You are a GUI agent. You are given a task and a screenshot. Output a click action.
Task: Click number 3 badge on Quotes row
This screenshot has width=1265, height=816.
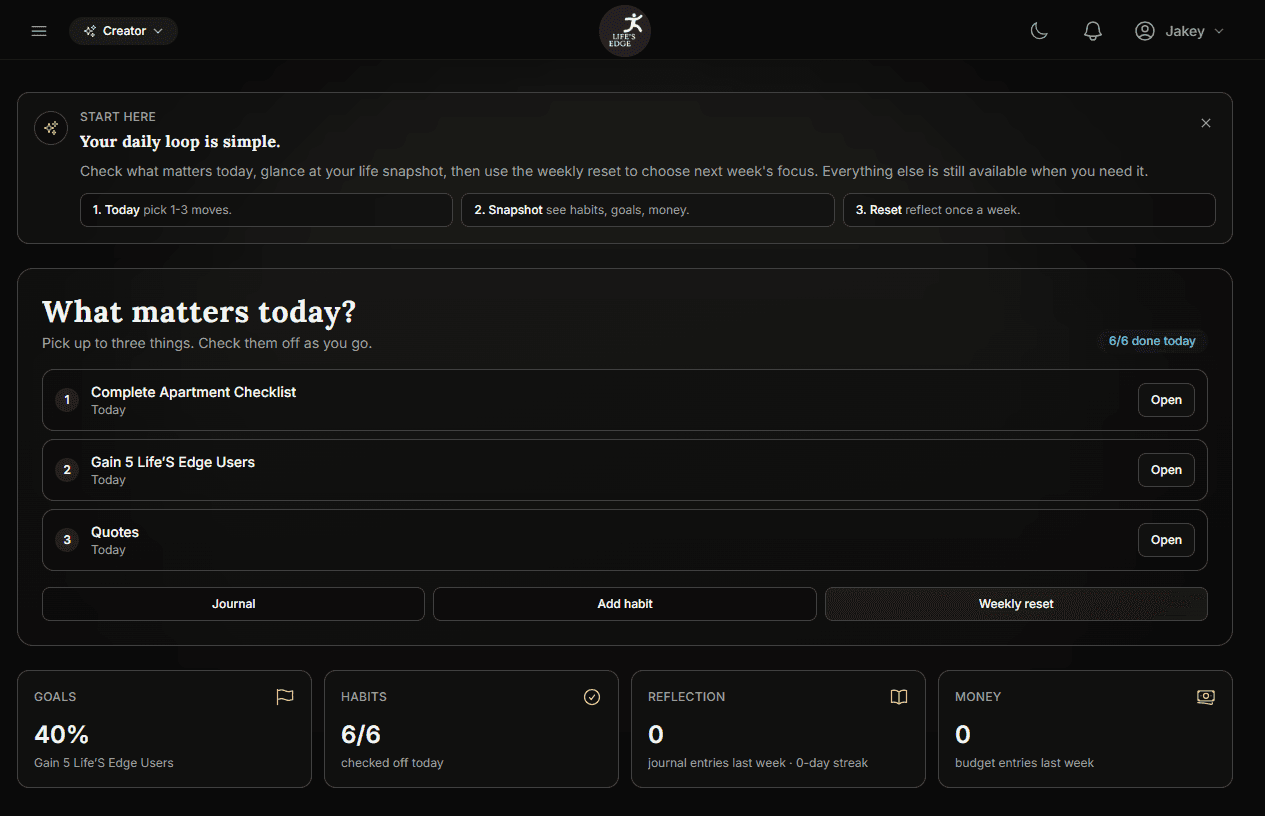(x=67, y=540)
